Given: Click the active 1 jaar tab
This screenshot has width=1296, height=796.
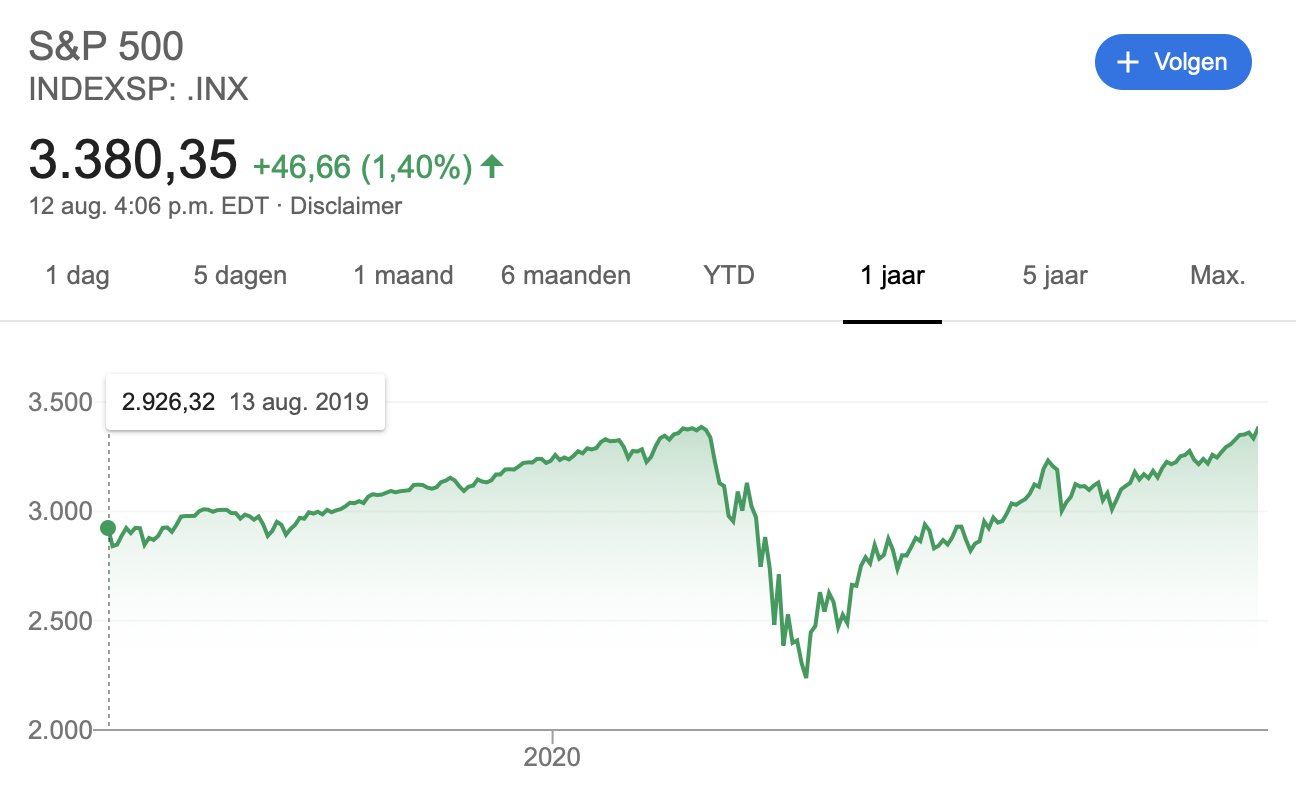Looking at the screenshot, I should coord(892,275).
